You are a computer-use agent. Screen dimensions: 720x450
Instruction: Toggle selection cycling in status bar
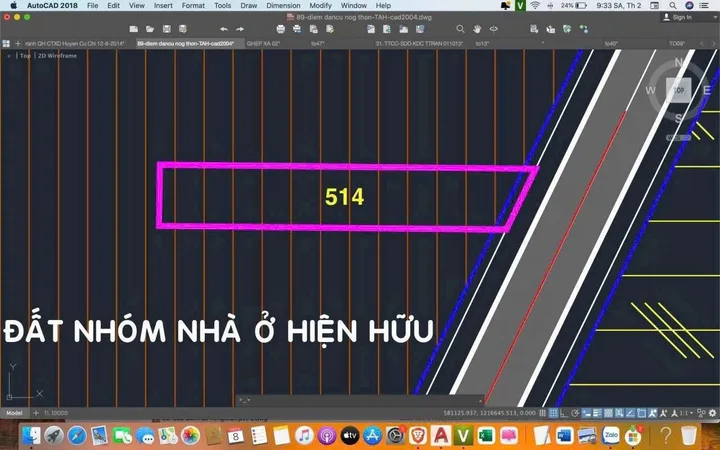(619, 413)
